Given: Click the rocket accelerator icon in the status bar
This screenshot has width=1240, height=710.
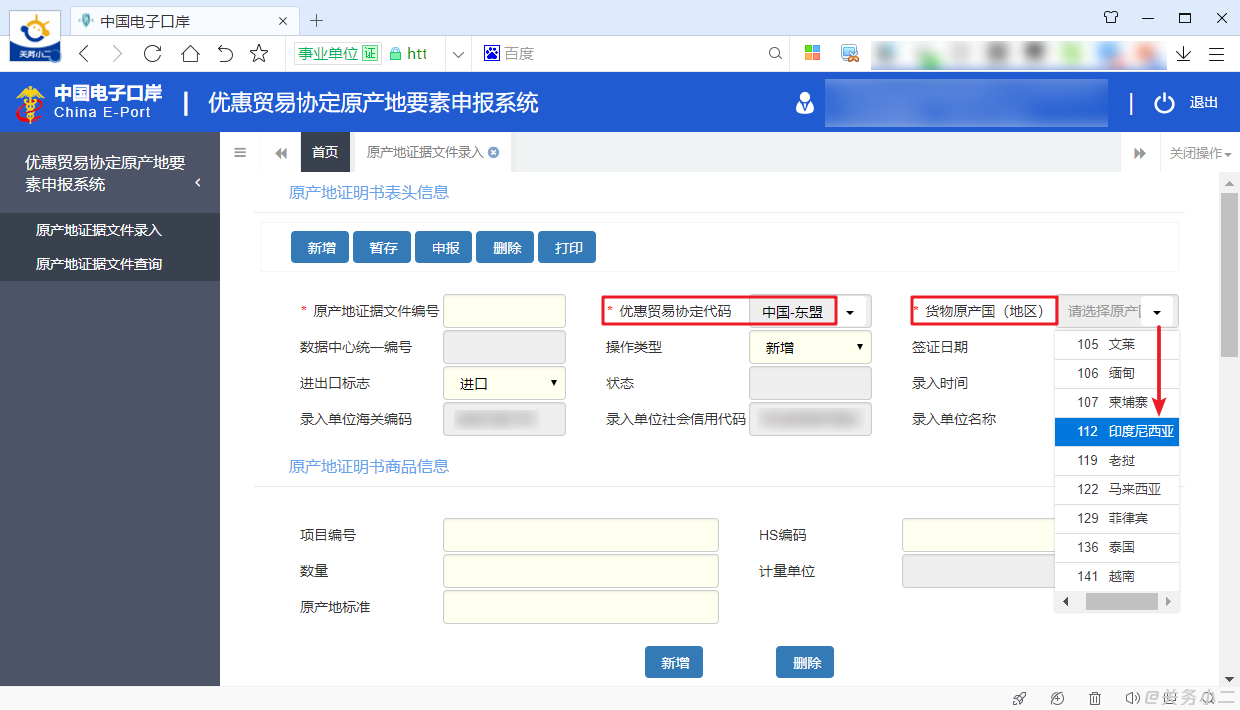Looking at the screenshot, I should pos(1019,698).
